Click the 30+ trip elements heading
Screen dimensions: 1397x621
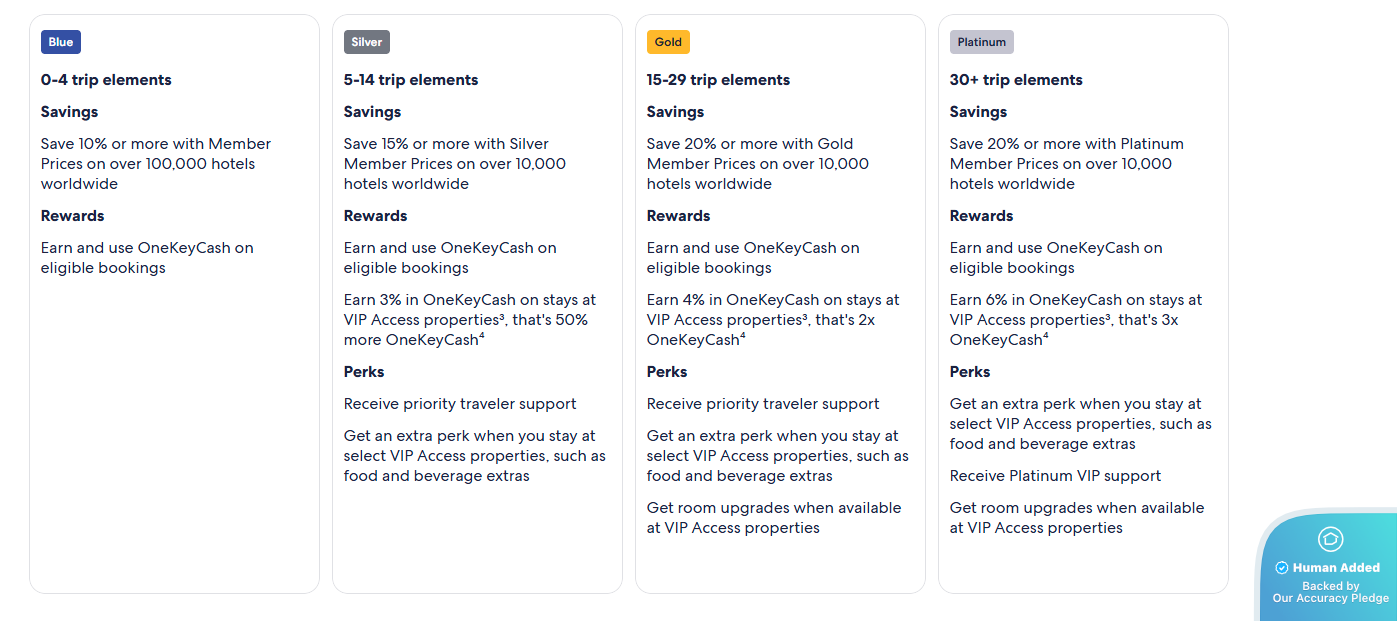(1016, 80)
